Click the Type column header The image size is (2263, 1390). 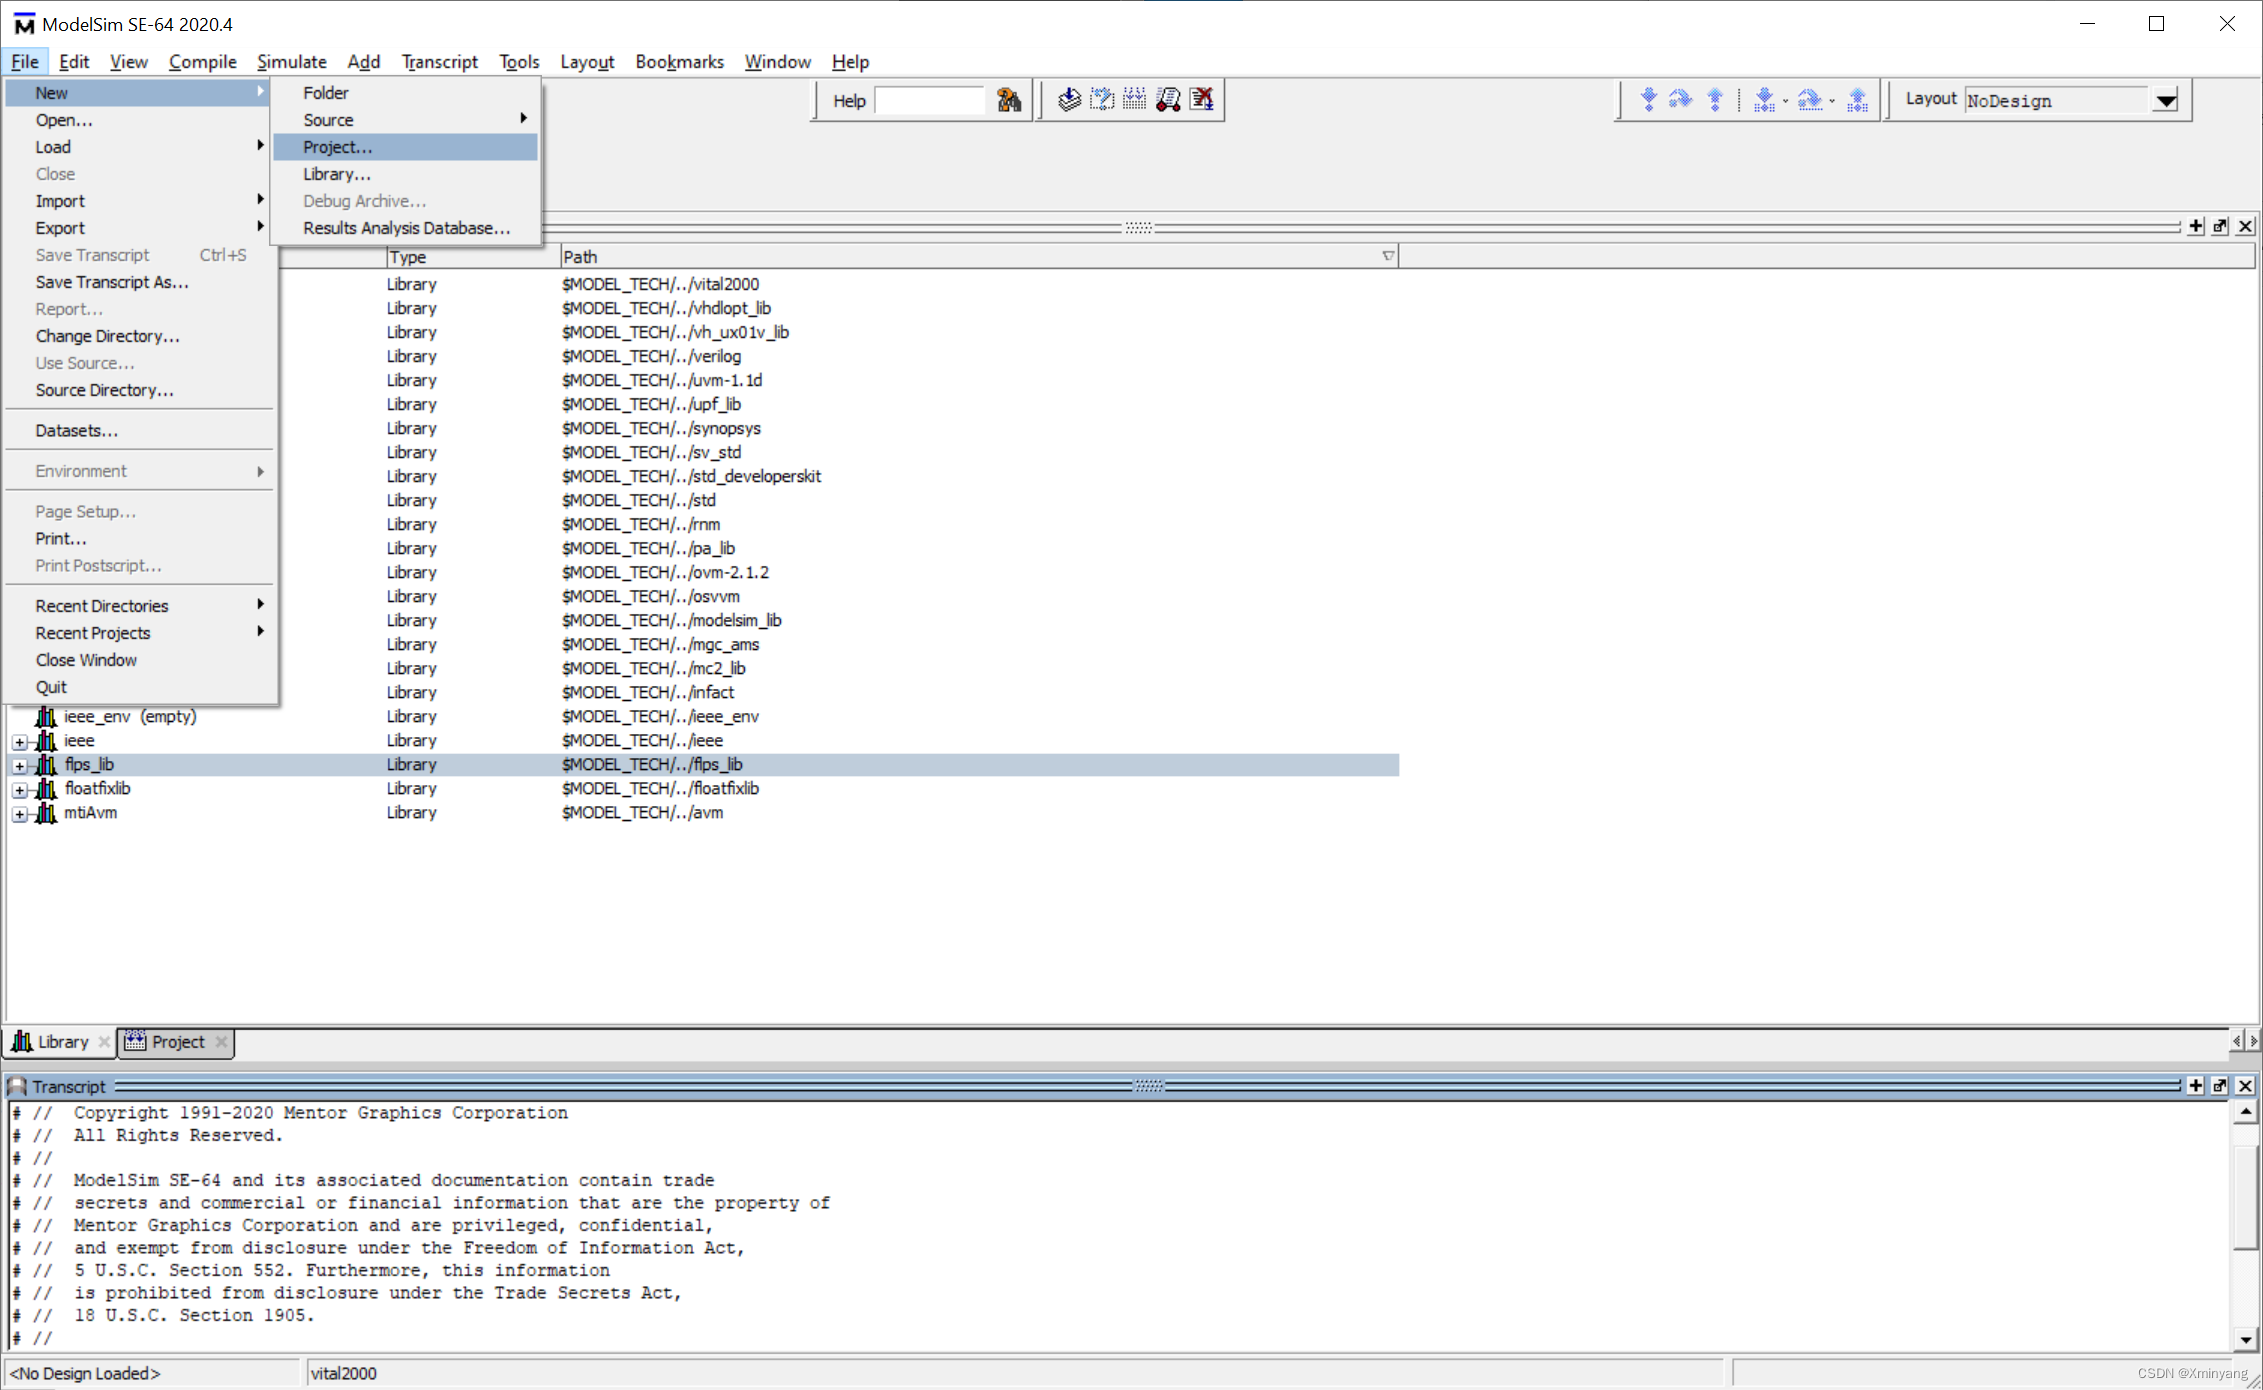point(472,257)
